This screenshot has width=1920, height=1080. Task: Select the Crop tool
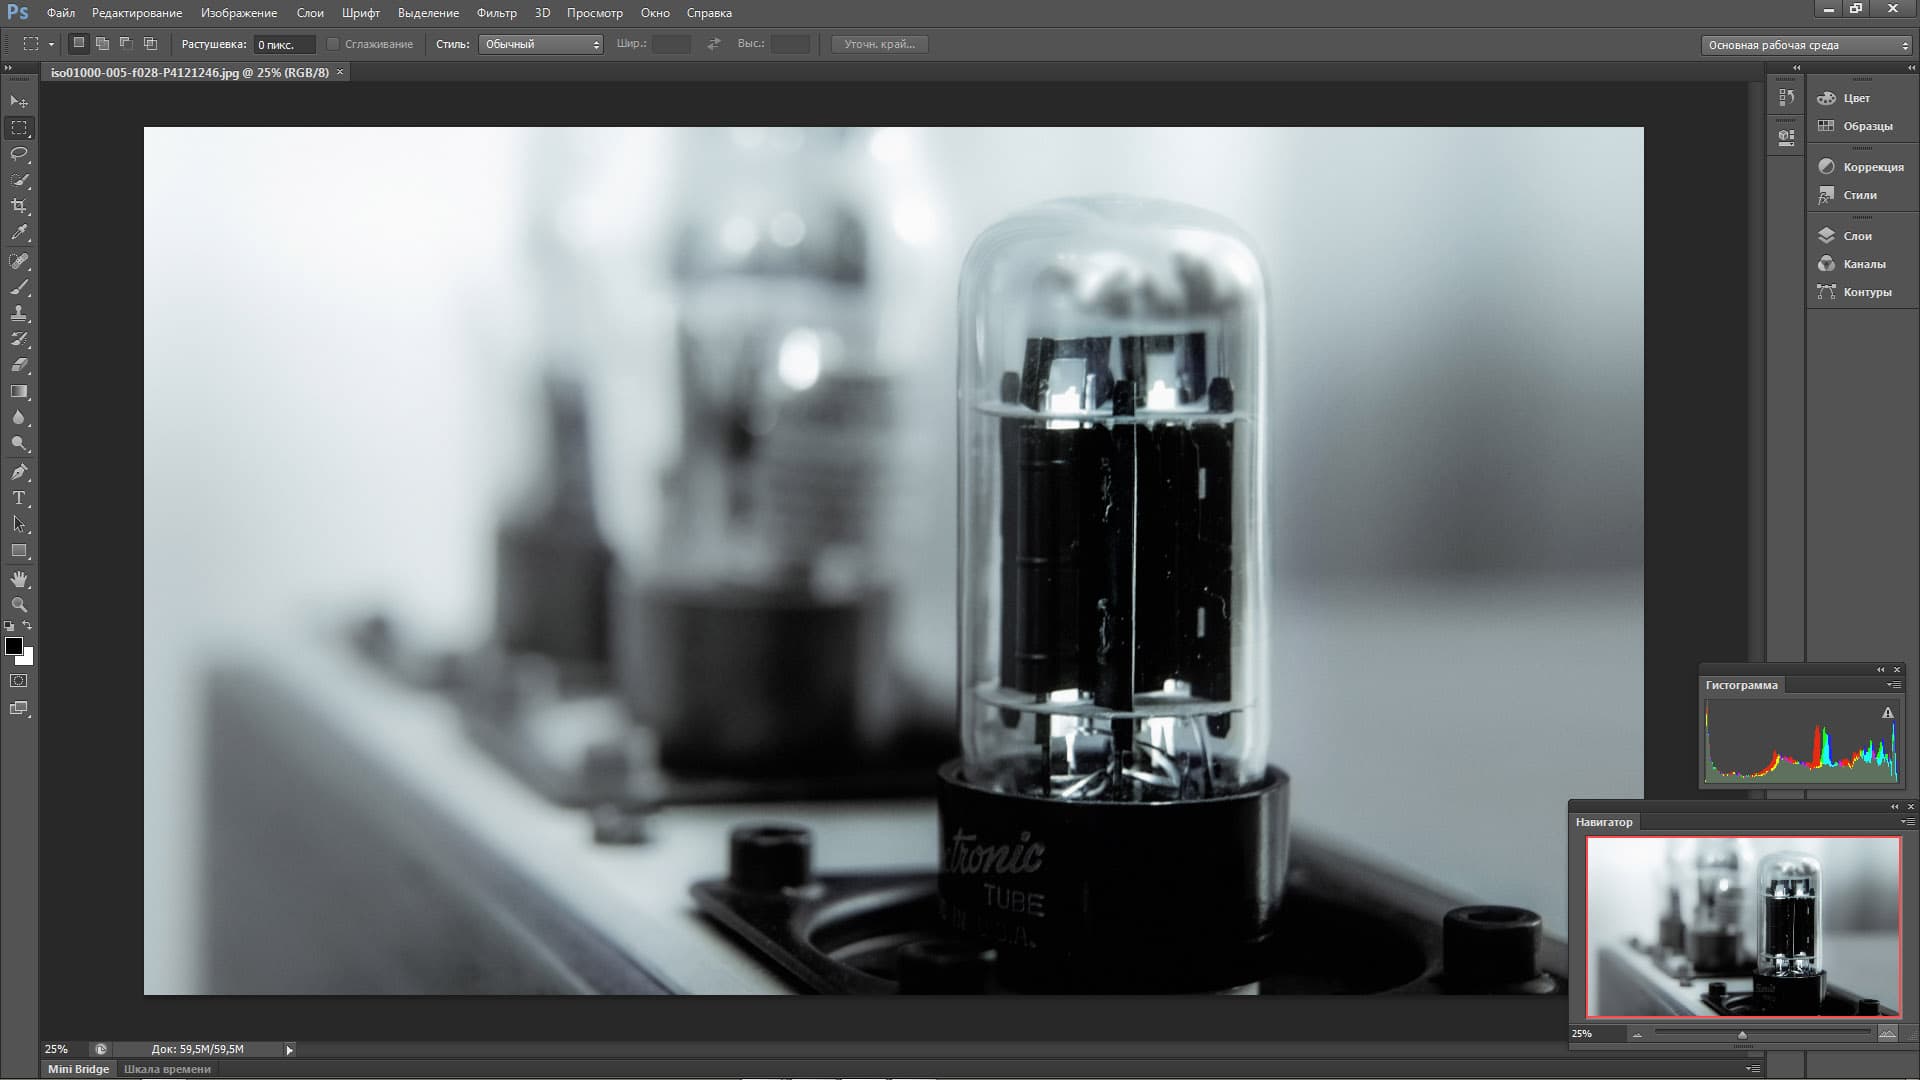pyautogui.click(x=19, y=206)
